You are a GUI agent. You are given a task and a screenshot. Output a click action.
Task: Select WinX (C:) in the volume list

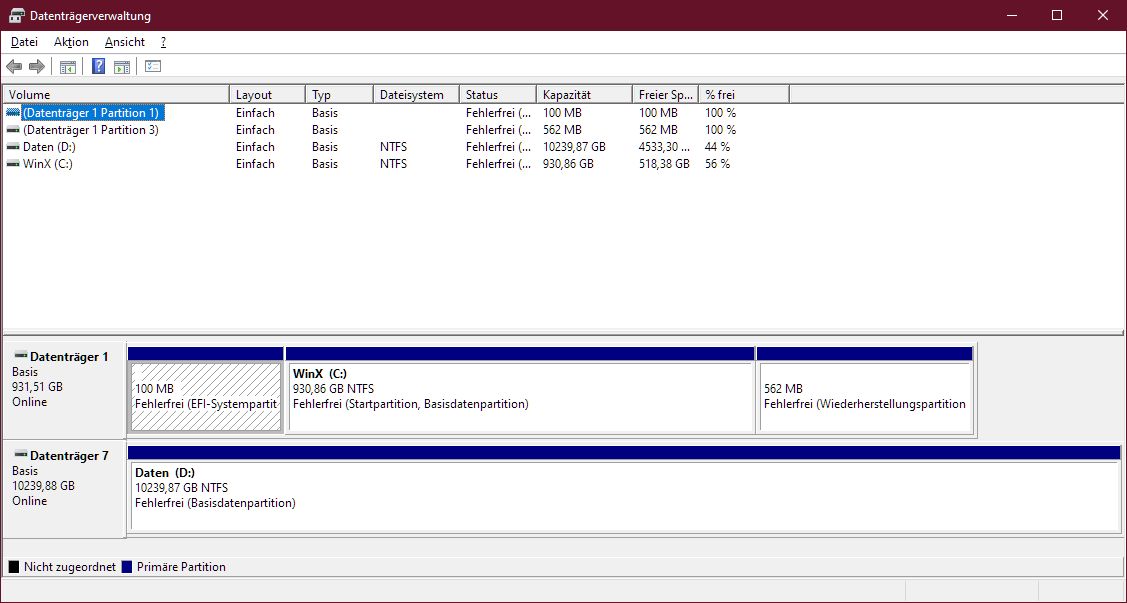click(47, 165)
